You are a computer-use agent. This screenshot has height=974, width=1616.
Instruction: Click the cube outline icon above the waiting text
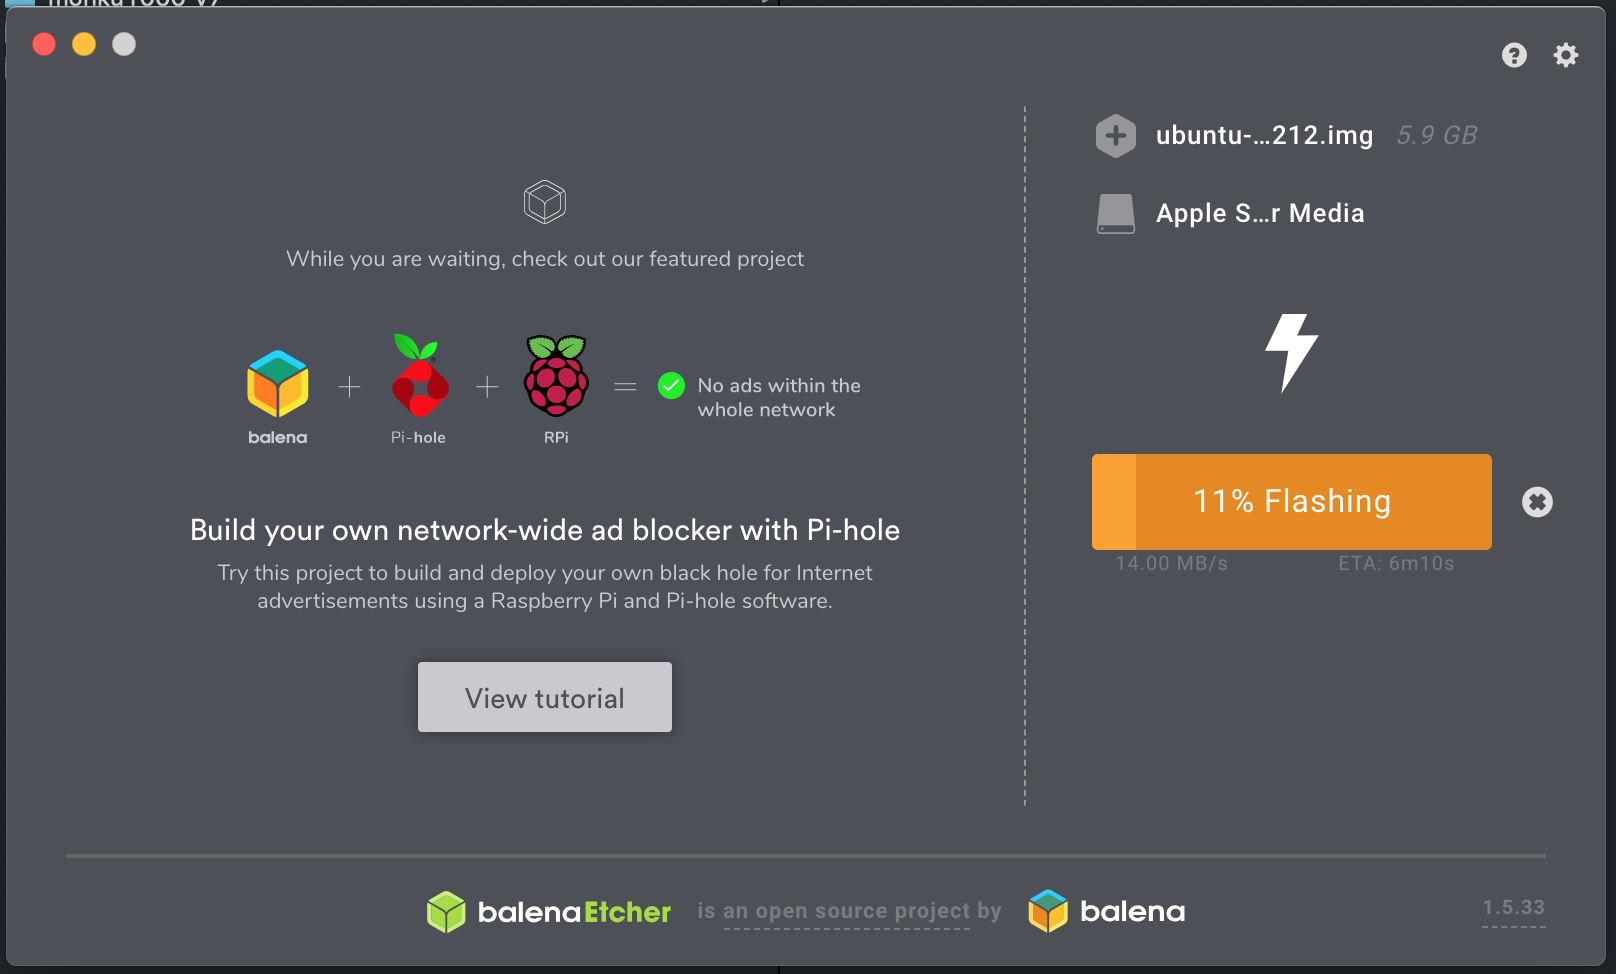tap(545, 202)
